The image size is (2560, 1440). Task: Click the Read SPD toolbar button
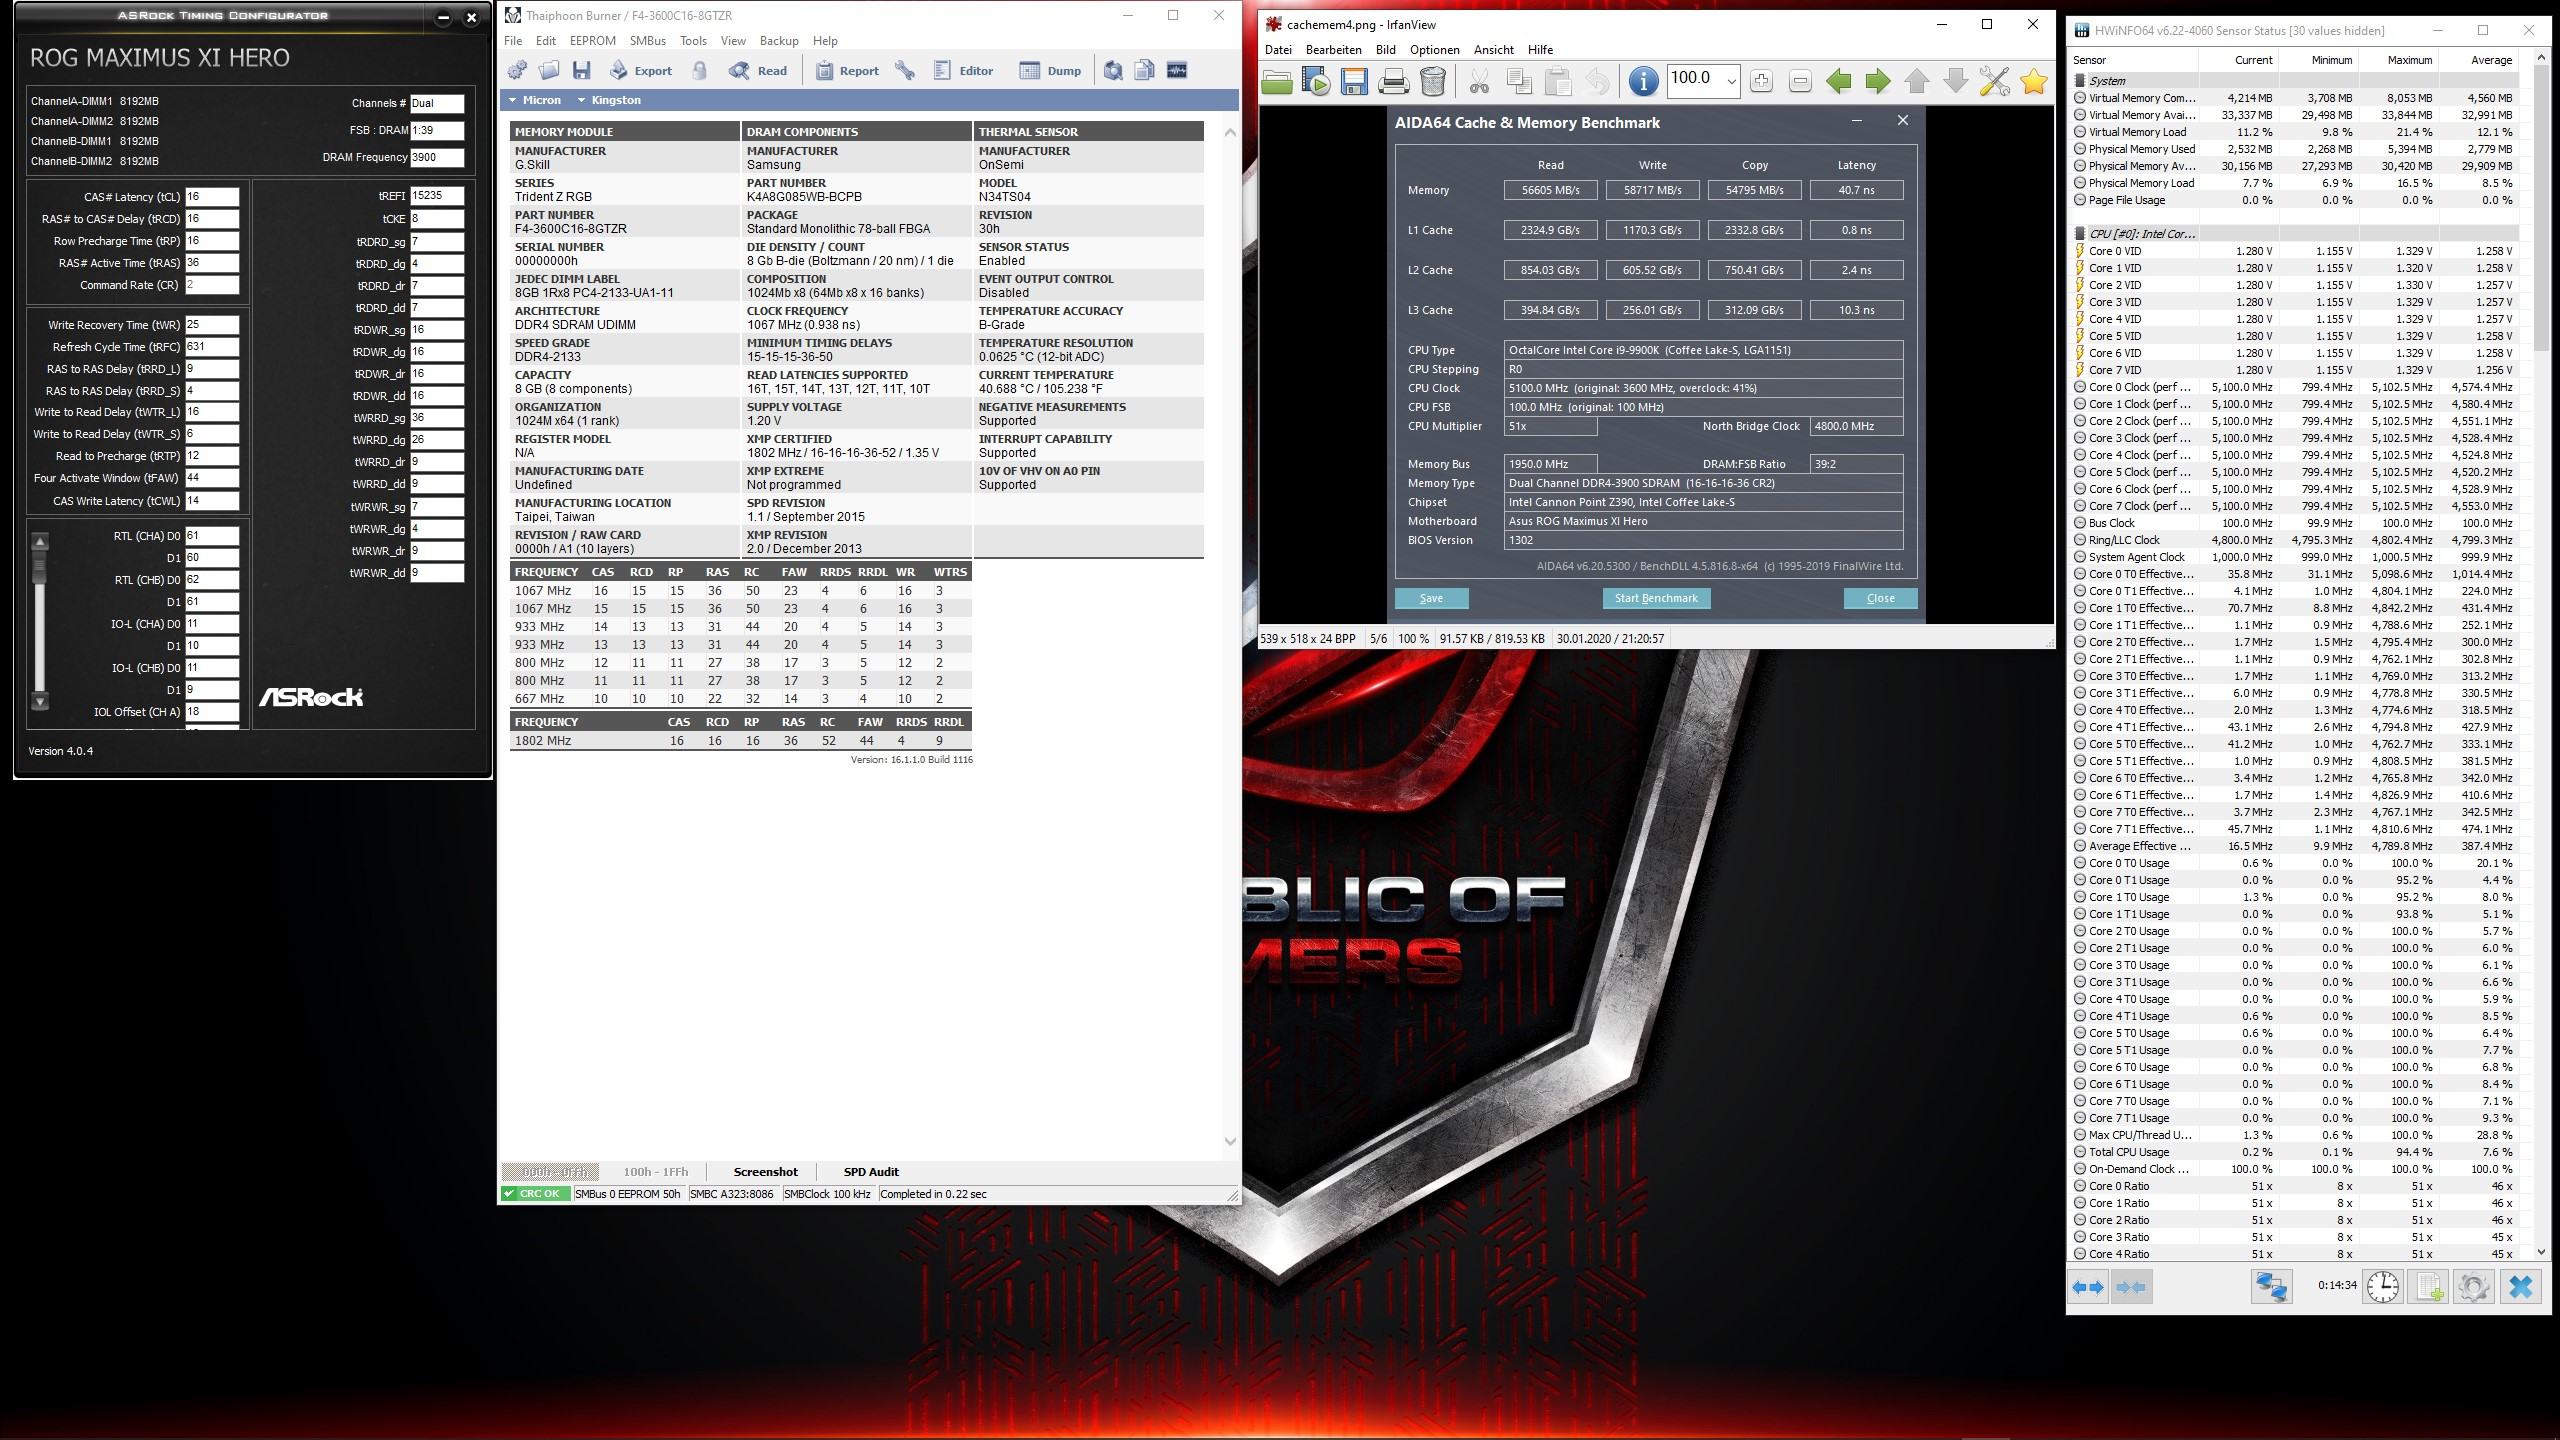(758, 70)
